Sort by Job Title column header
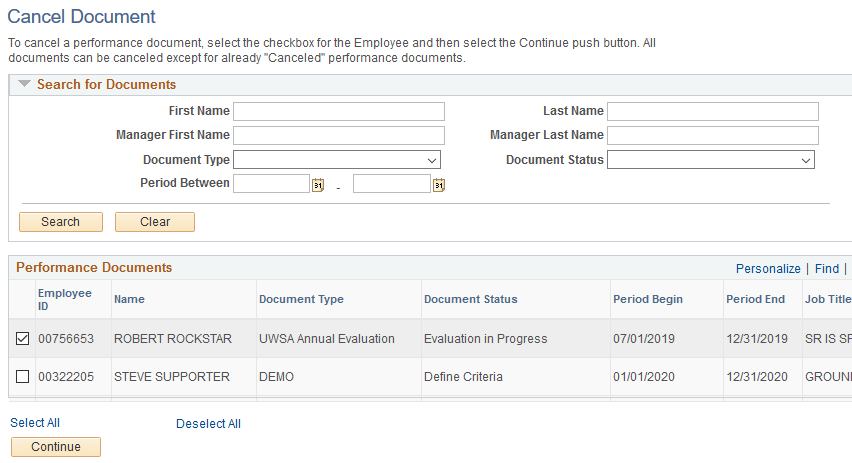 click(828, 299)
